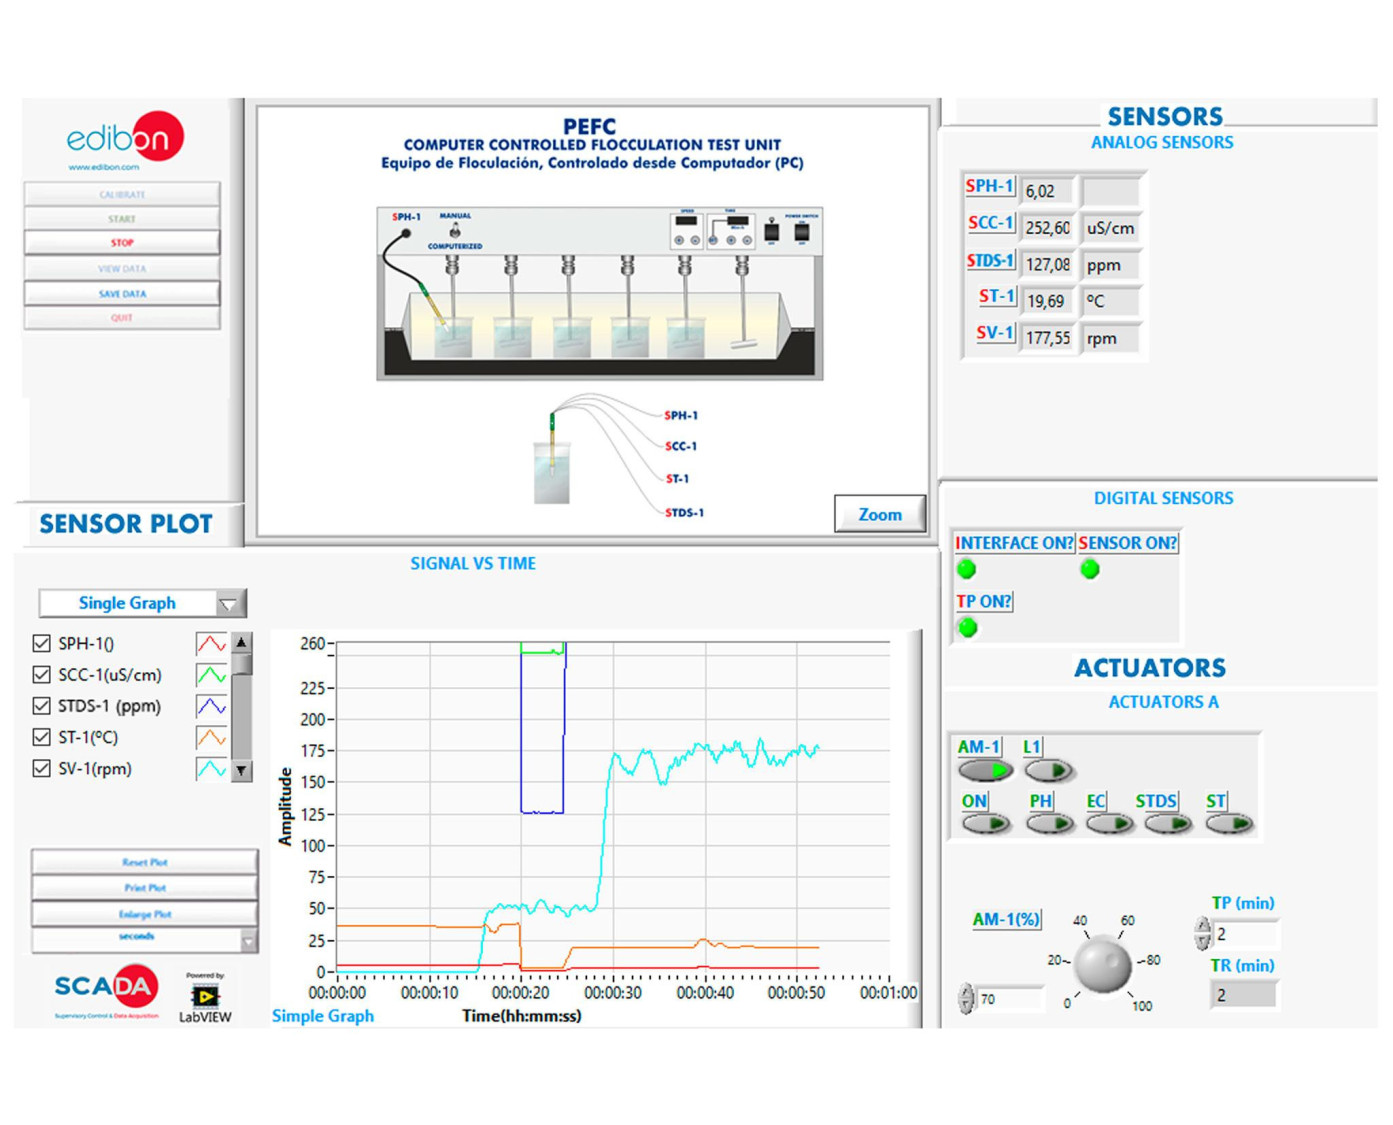This screenshot has height=1125, width=1393.
Task: Click the Zoom button on the diagram
Action: pos(879,514)
